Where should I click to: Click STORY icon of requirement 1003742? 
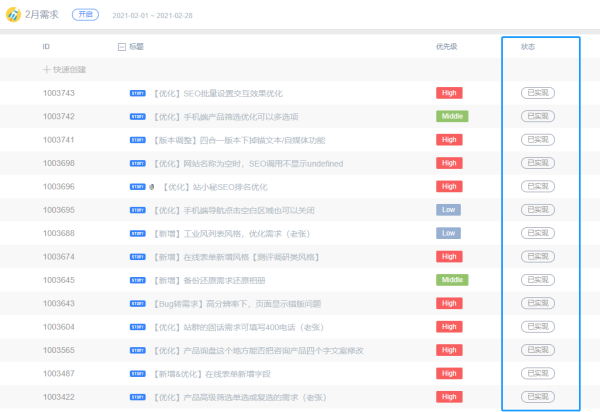(138, 116)
